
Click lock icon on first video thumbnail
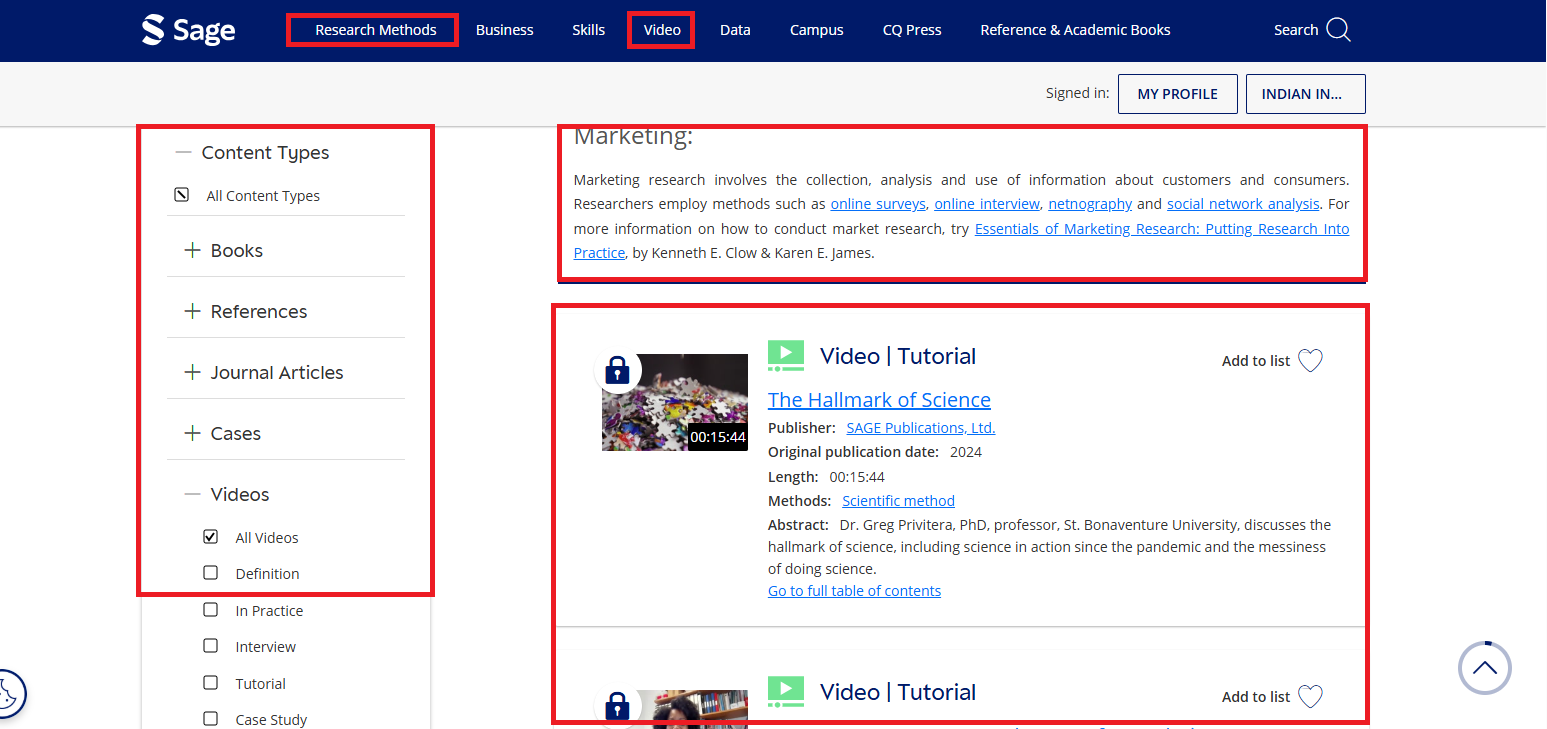pyautogui.click(x=617, y=371)
